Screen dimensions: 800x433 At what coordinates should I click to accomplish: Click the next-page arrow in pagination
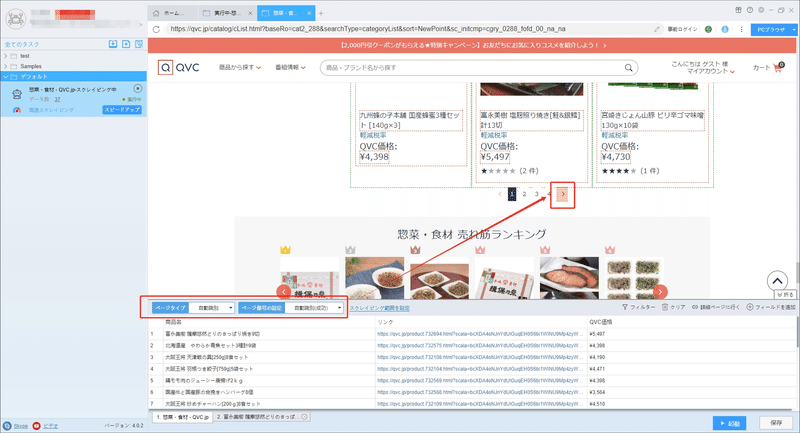click(563, 194)
